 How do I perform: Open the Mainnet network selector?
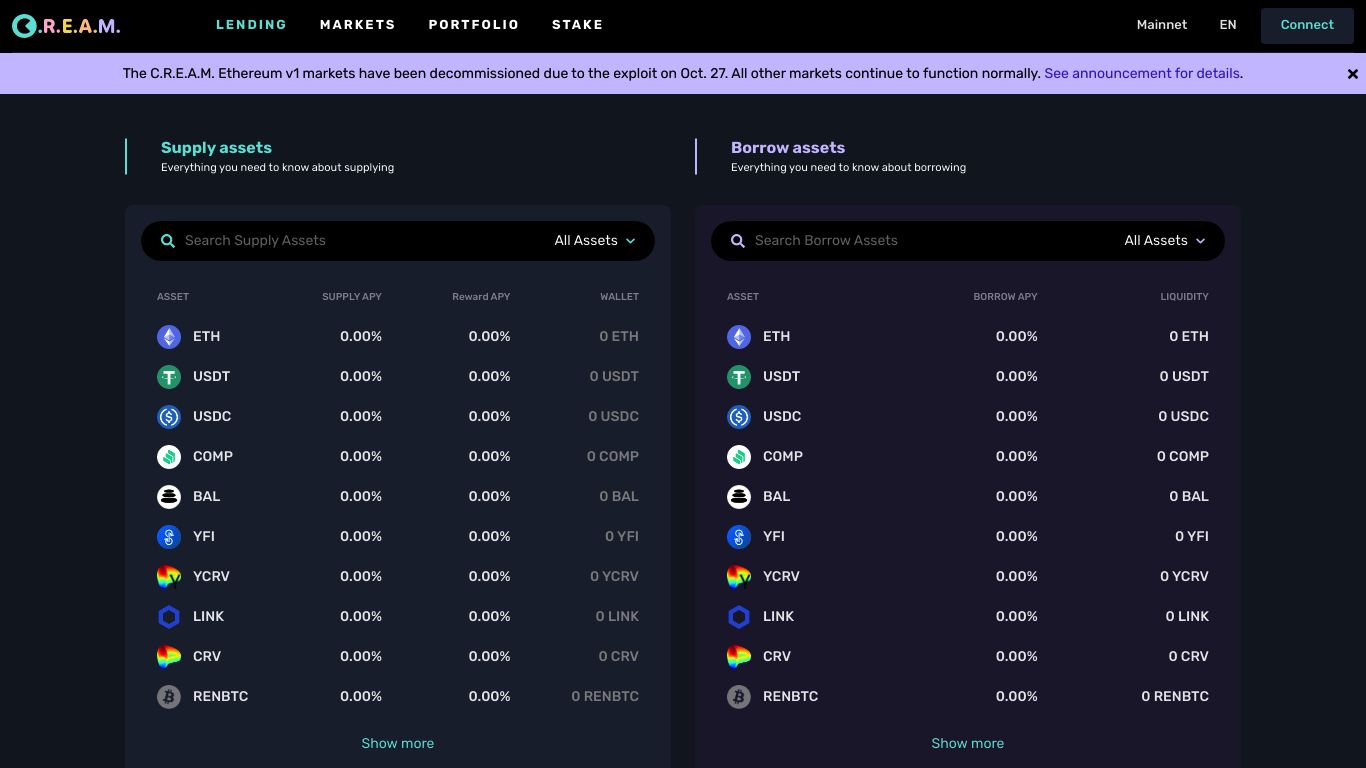coord(1162,25)
